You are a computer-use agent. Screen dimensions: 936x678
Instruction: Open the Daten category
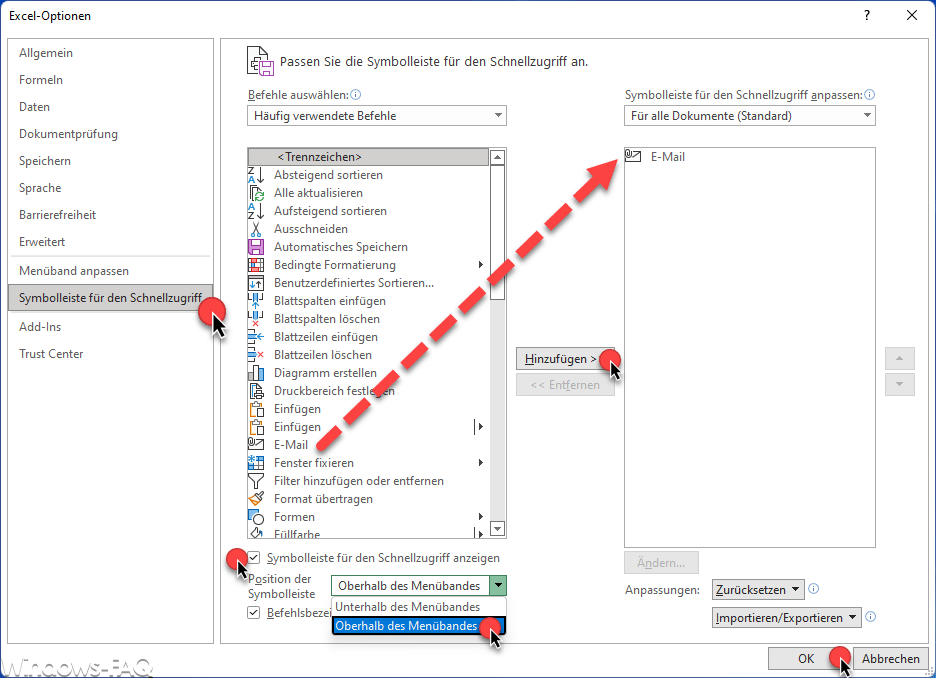110,107
